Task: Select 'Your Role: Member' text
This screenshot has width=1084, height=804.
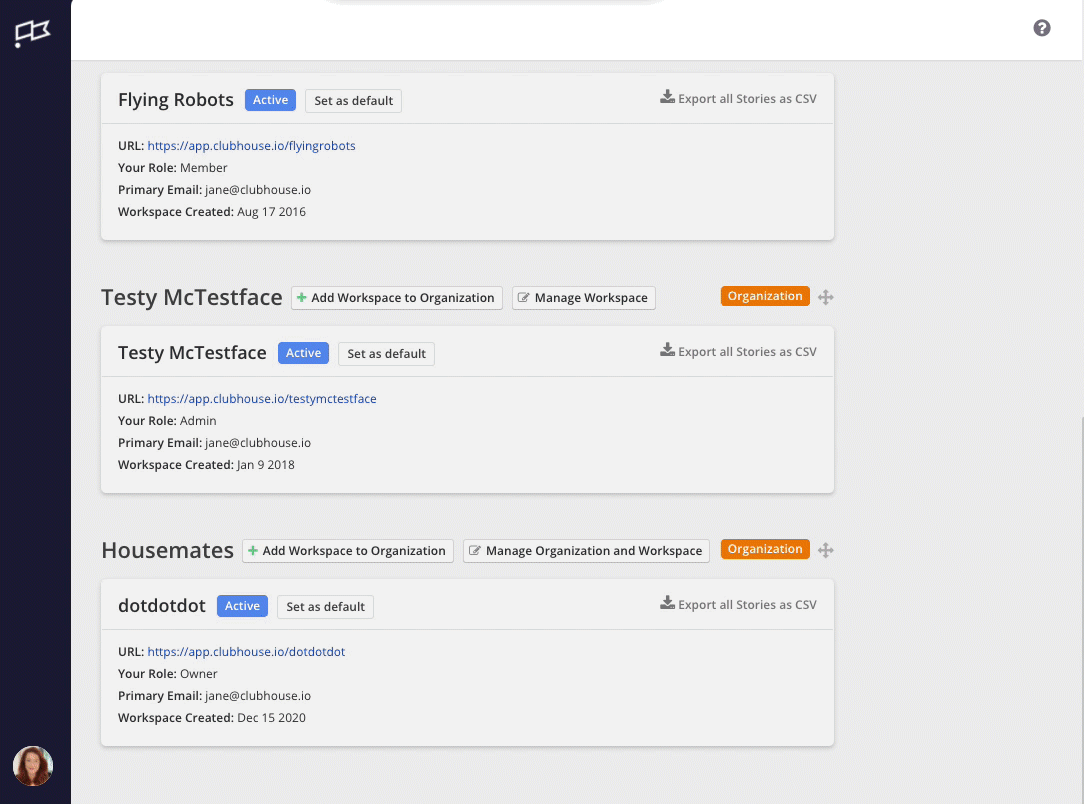Action: (x=172, y=167)
